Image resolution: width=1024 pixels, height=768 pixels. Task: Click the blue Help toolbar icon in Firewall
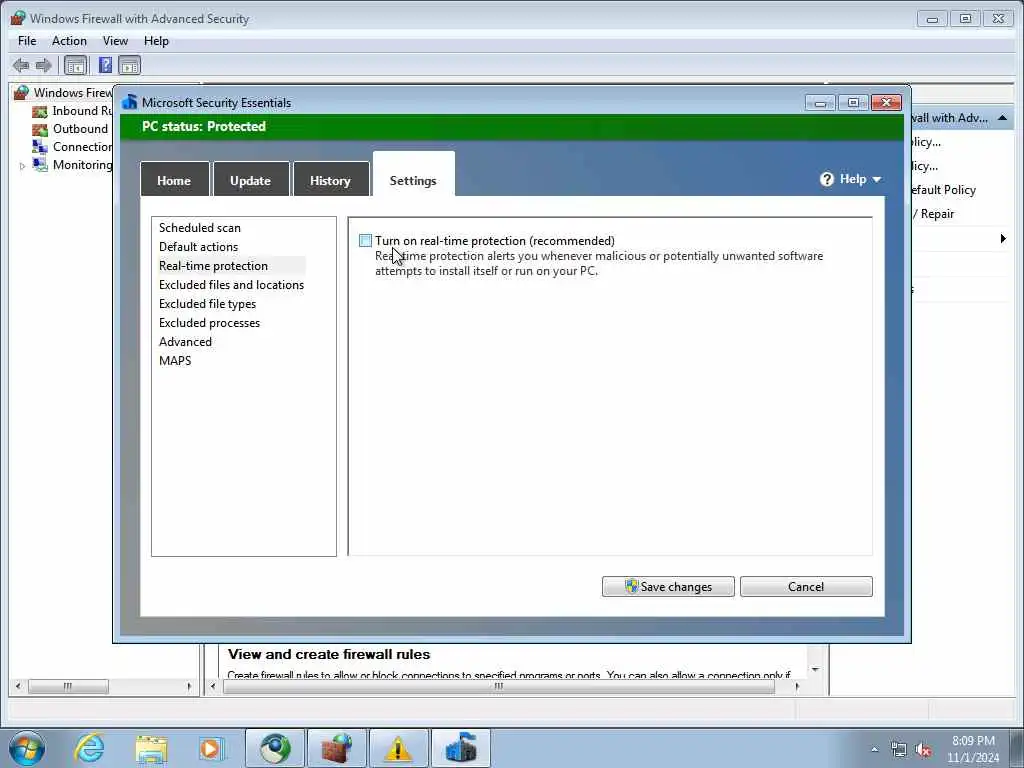104,65
